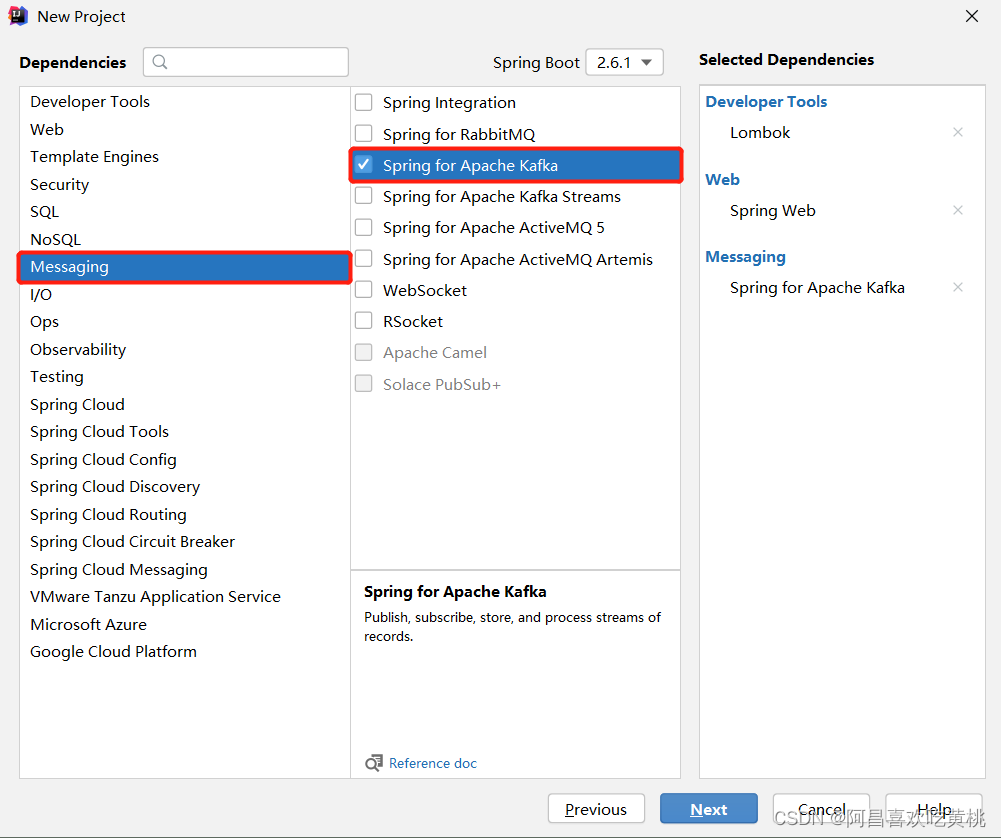1001x838 pixels.
Task: Tick Spring for Apache Kafka Streams
Action: point(364,195)
